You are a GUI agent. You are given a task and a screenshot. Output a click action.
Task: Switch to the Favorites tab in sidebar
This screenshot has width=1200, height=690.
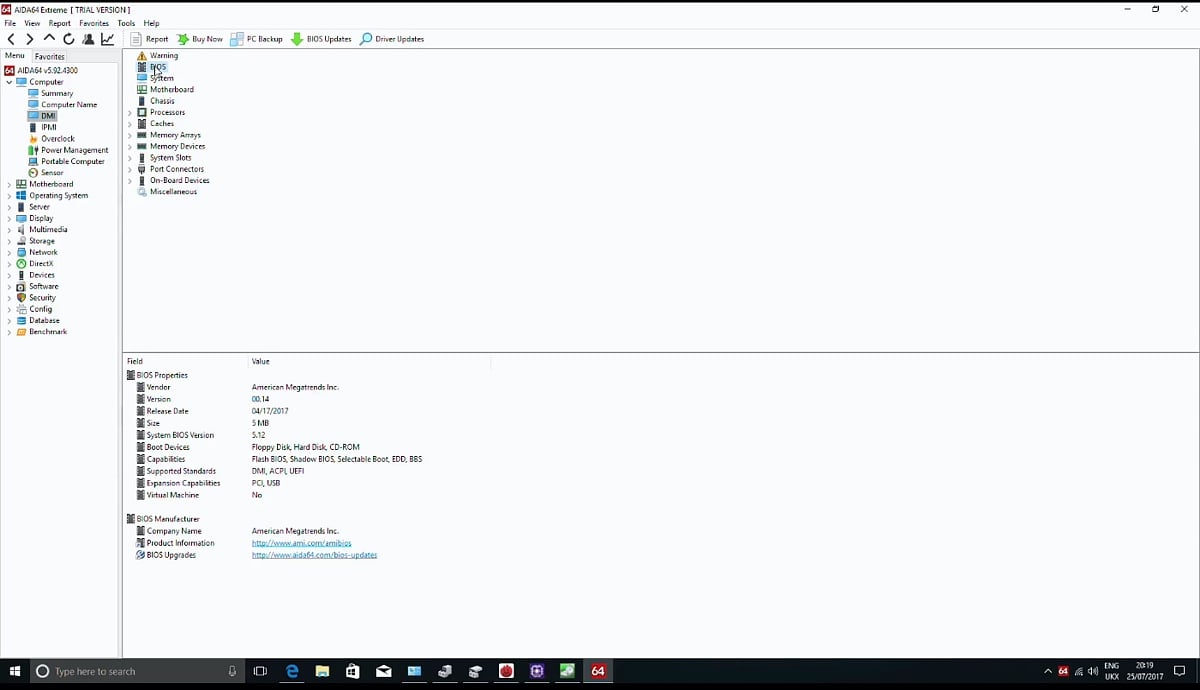(50, 57)
